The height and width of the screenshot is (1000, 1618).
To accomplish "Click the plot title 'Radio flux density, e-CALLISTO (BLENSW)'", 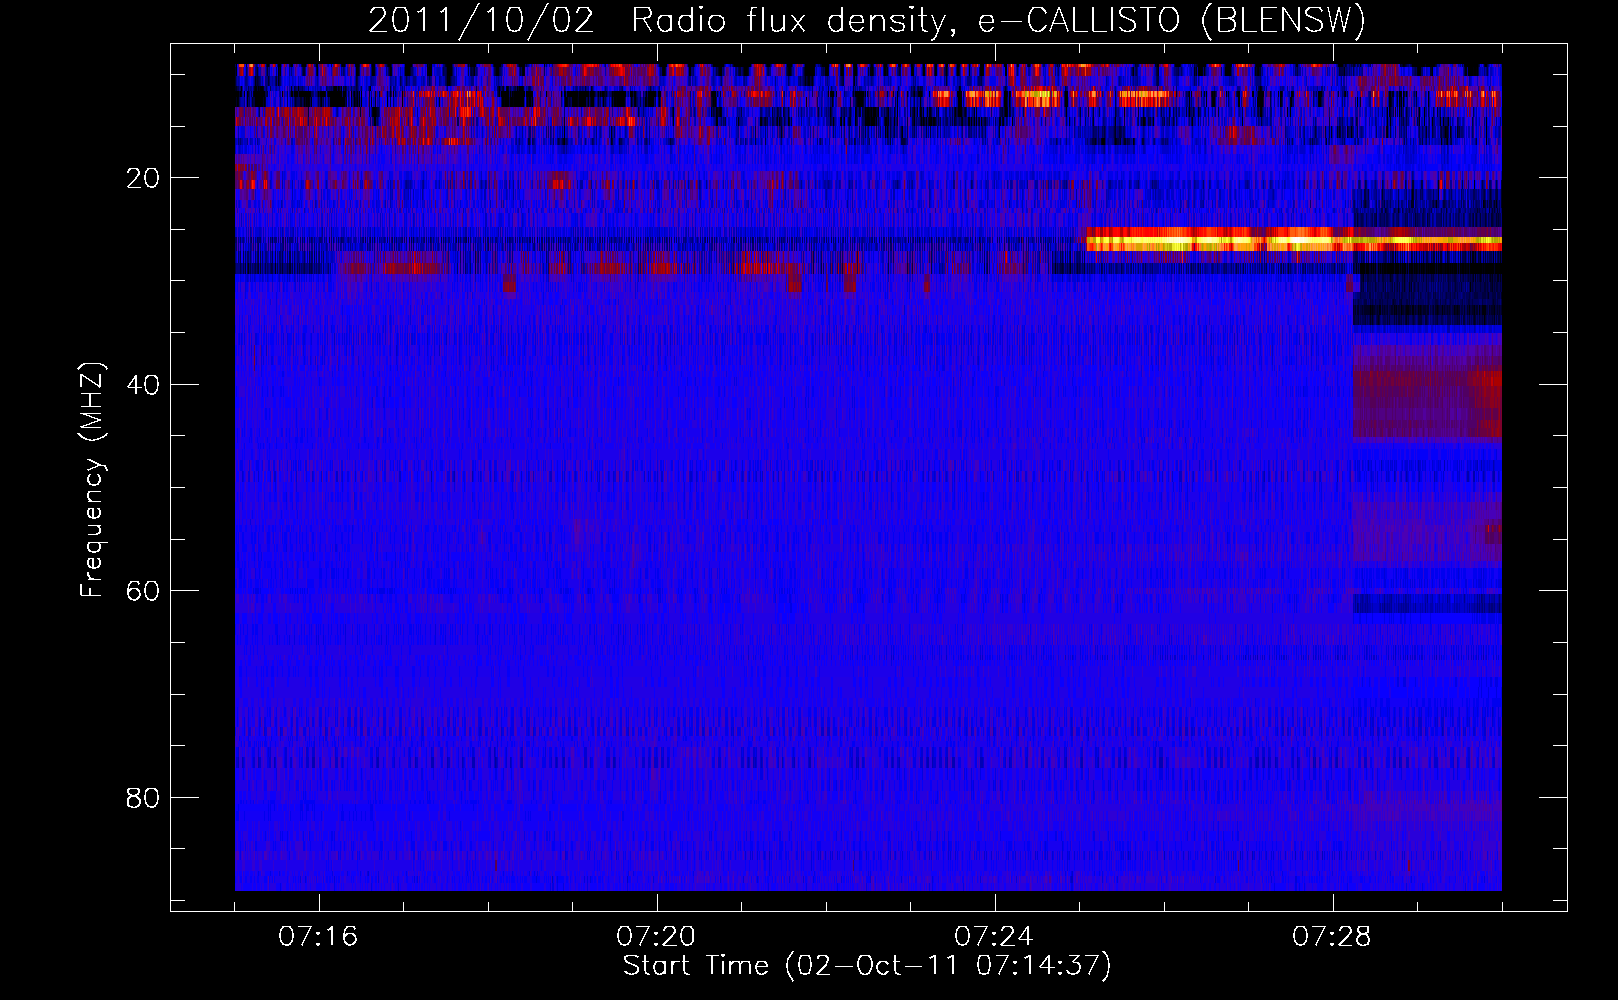I will [x=998, y=21].
